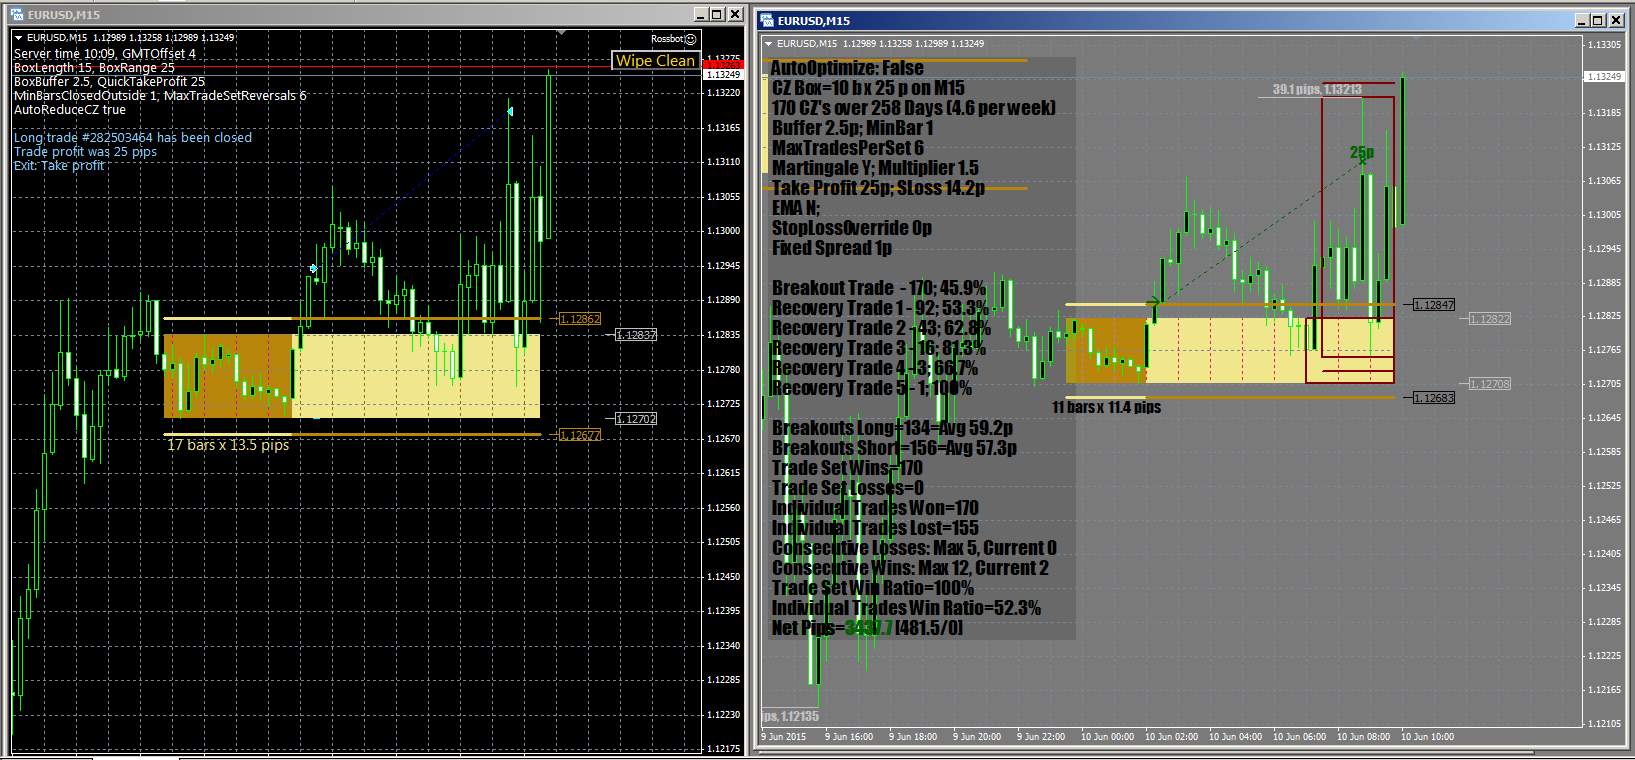Image resolution: width=1635 pixels, height=760 pixels.
Task: Click 'Exit: Take profit' message
Action: click(x=59, y=166)
